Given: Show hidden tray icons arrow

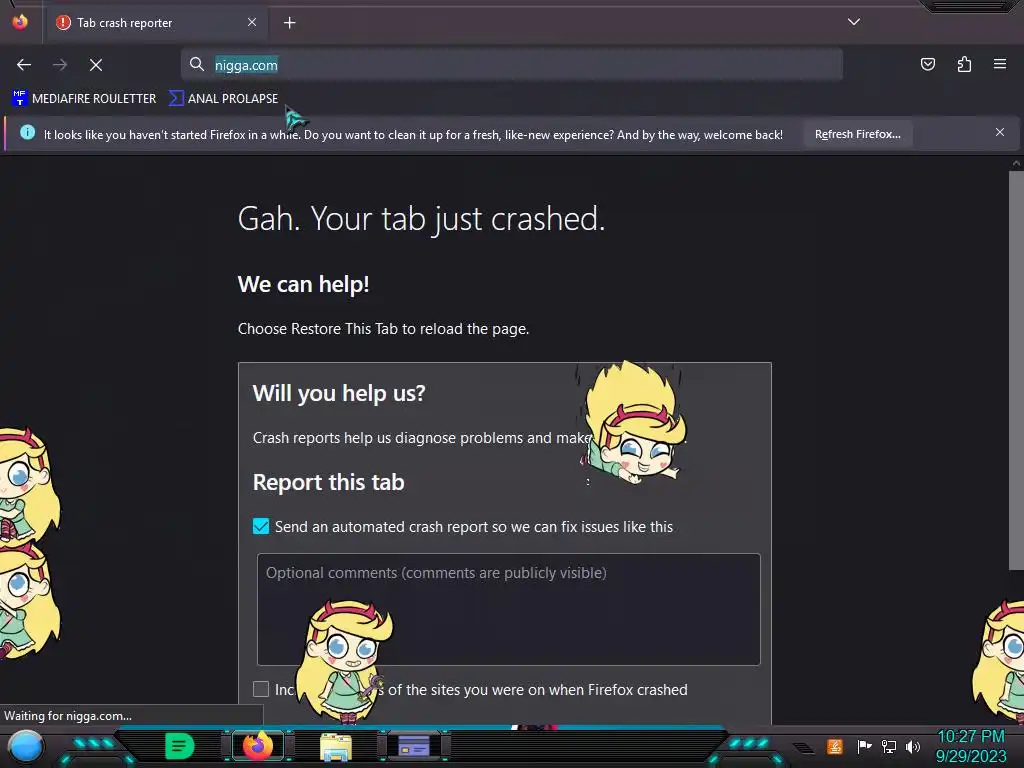Looking at the screenshot, I should point(804,748).
